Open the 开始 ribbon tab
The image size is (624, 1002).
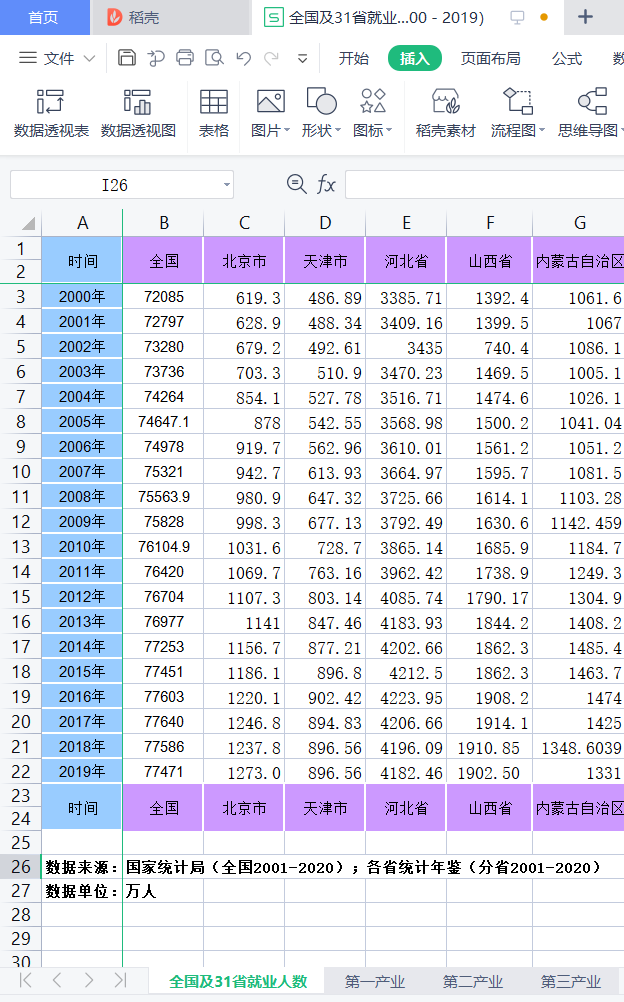[354, 59]
